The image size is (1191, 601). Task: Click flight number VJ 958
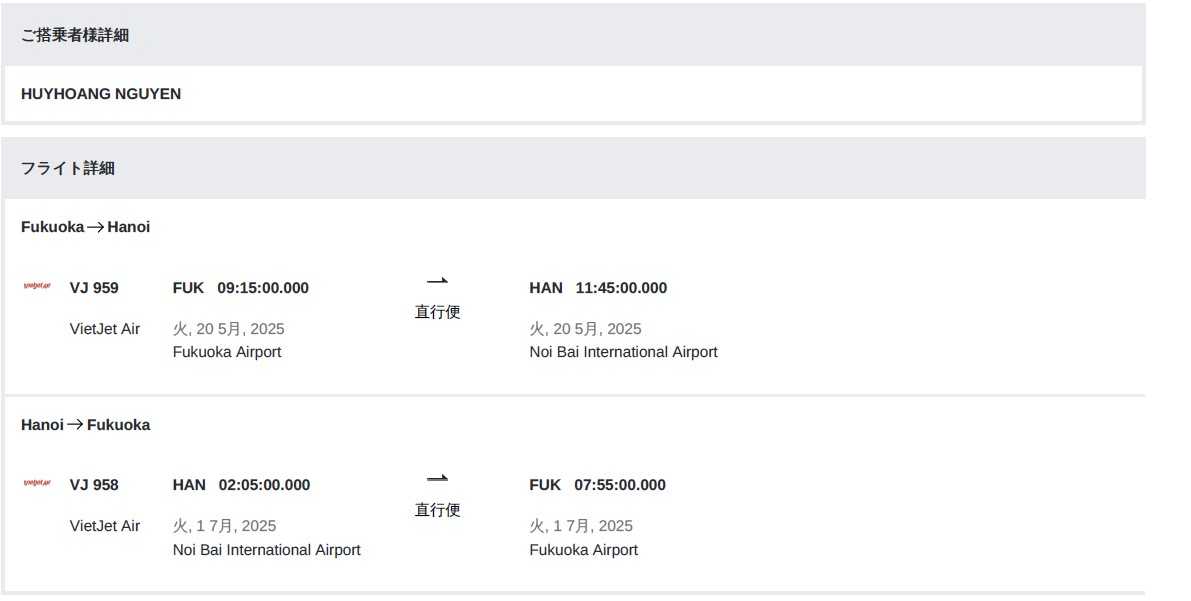click(x=94, y=485)
